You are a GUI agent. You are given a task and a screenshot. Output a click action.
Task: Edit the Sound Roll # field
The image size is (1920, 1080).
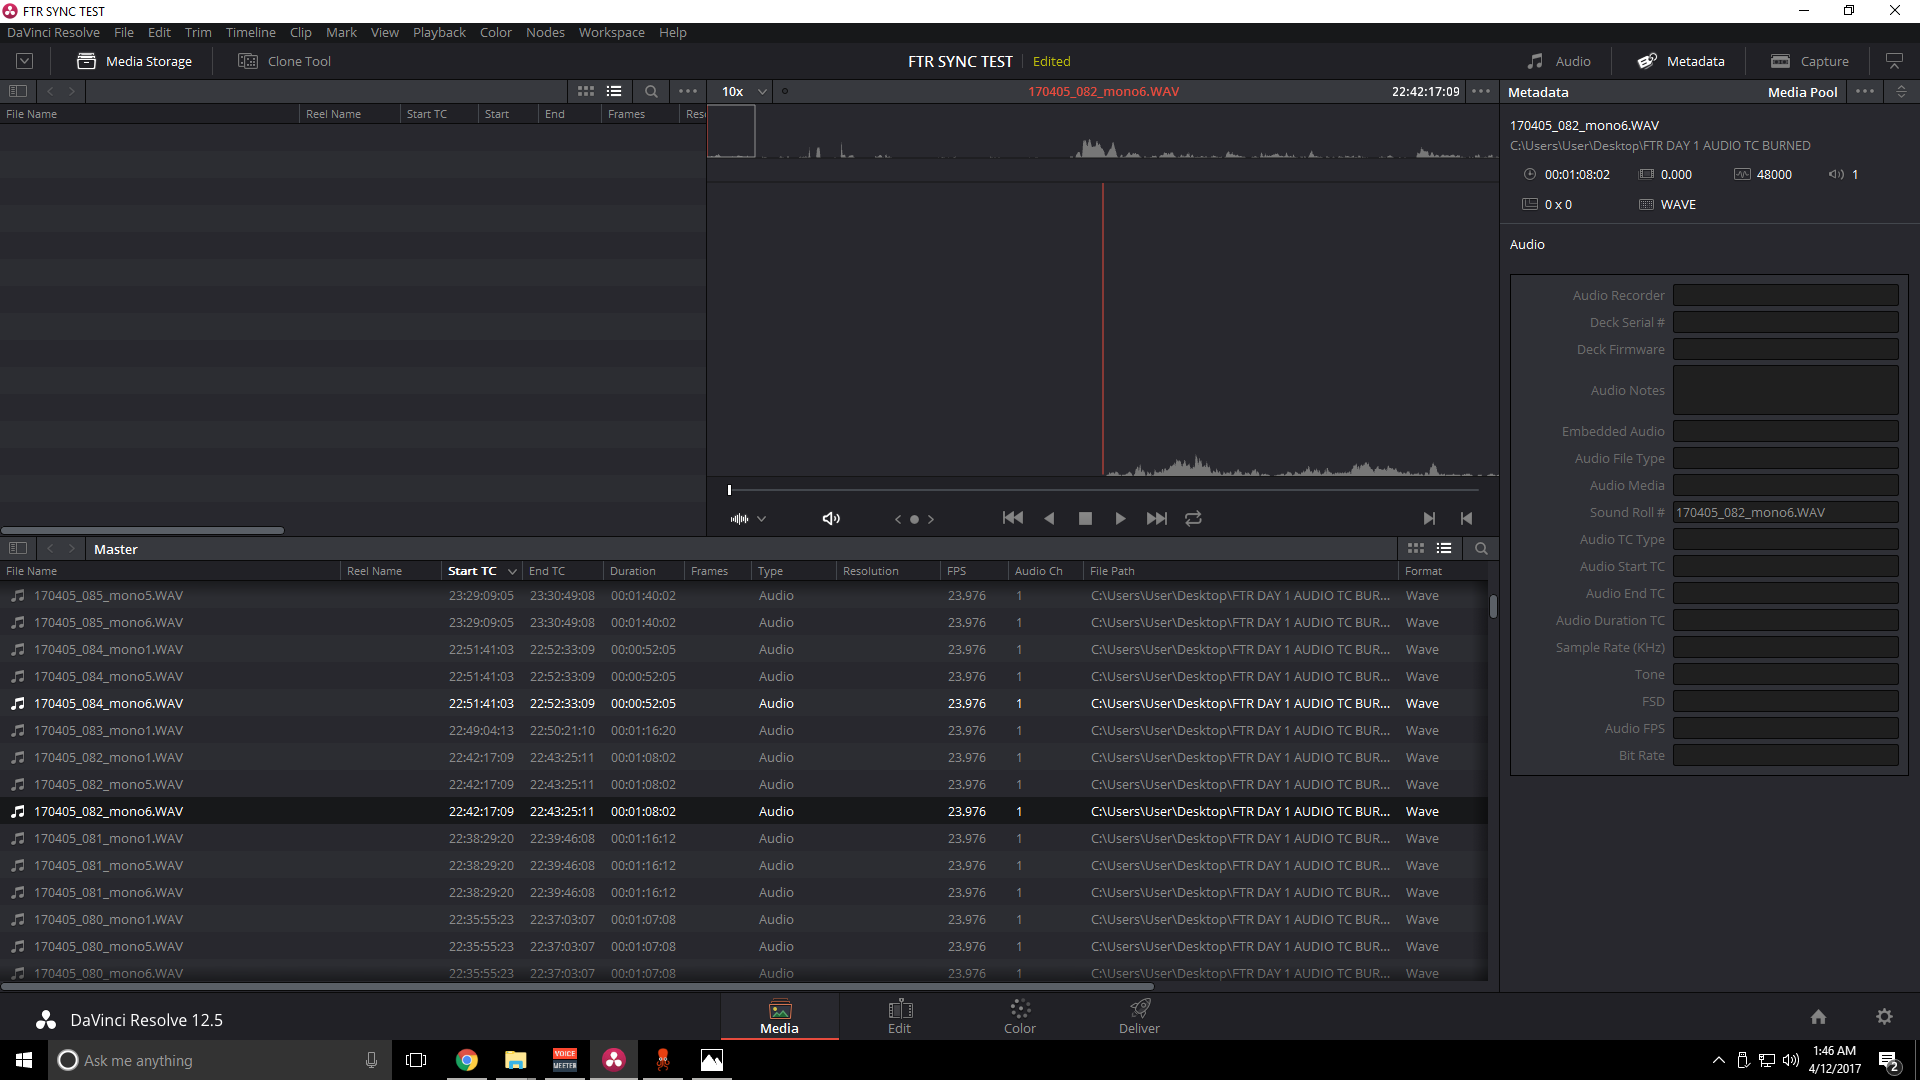pyautogui.click(x=1785, y=512)
